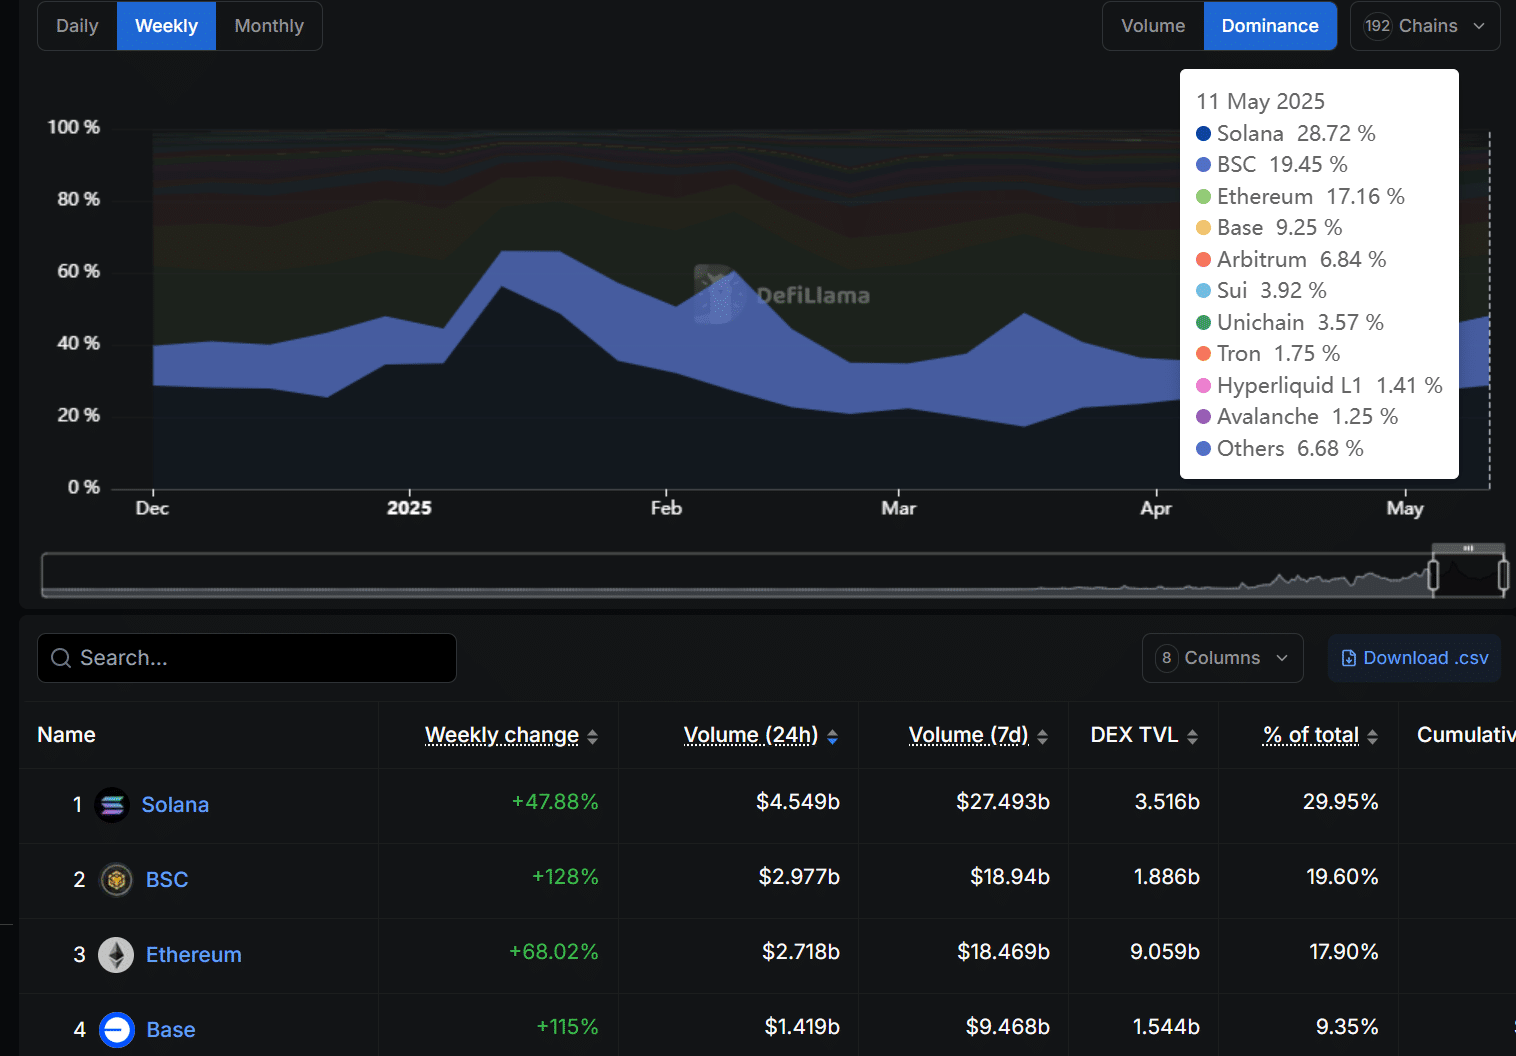Click Base's $9.468b 7d volume
The width and height of the screenshot is (1516, 1056).
[1008, 1027]
